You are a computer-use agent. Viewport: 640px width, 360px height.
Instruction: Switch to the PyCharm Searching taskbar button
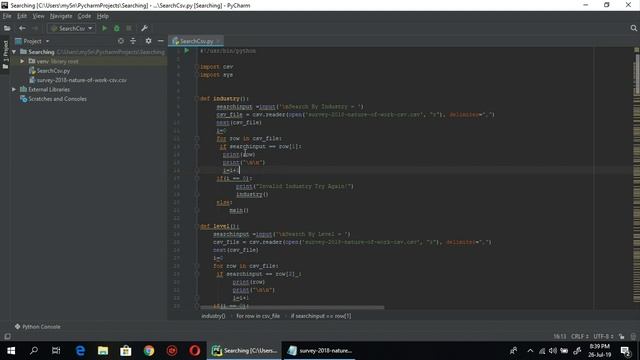point(244,351)
